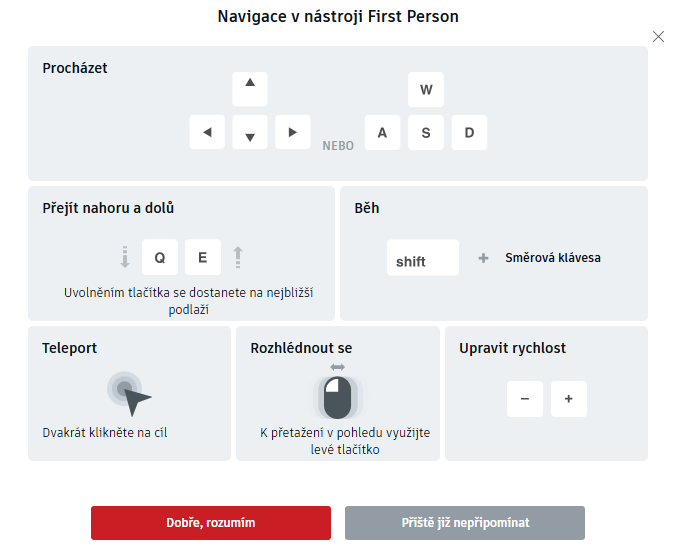Screen dimensions: 679x556
Task: Click the right arrow key icon
Action: [x=293, y=132]
